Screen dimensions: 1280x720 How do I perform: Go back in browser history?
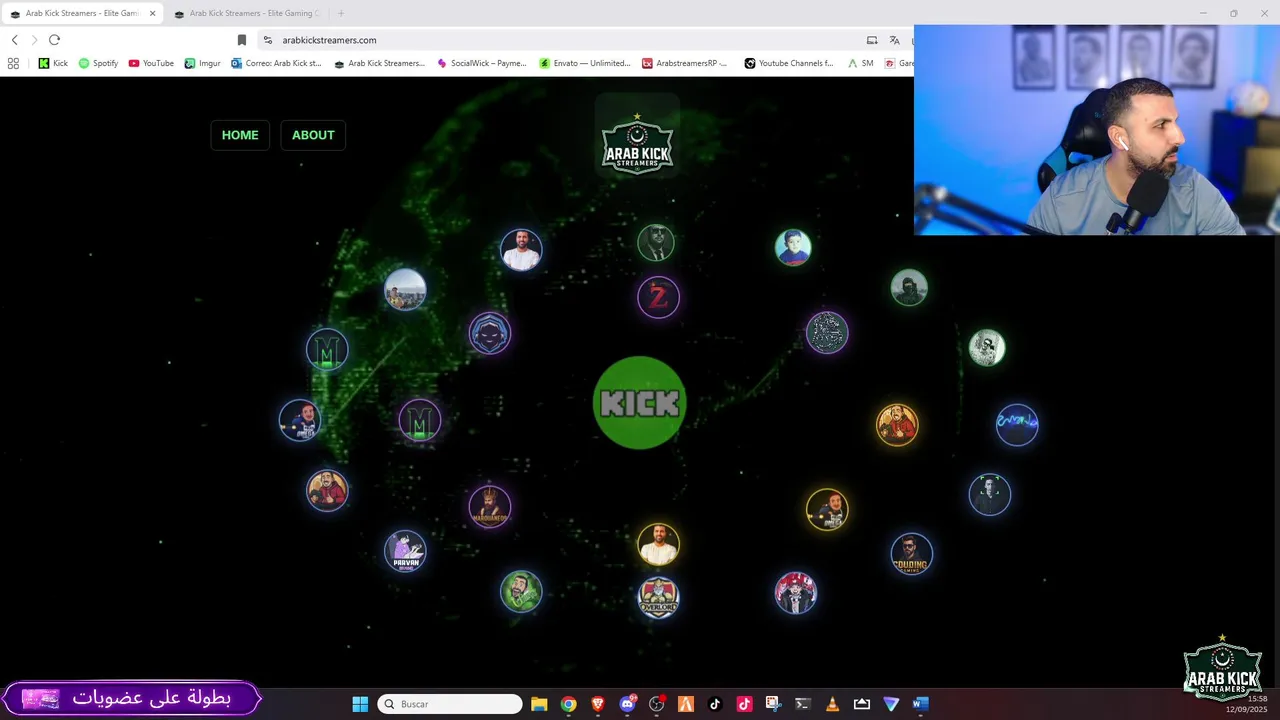14,40
